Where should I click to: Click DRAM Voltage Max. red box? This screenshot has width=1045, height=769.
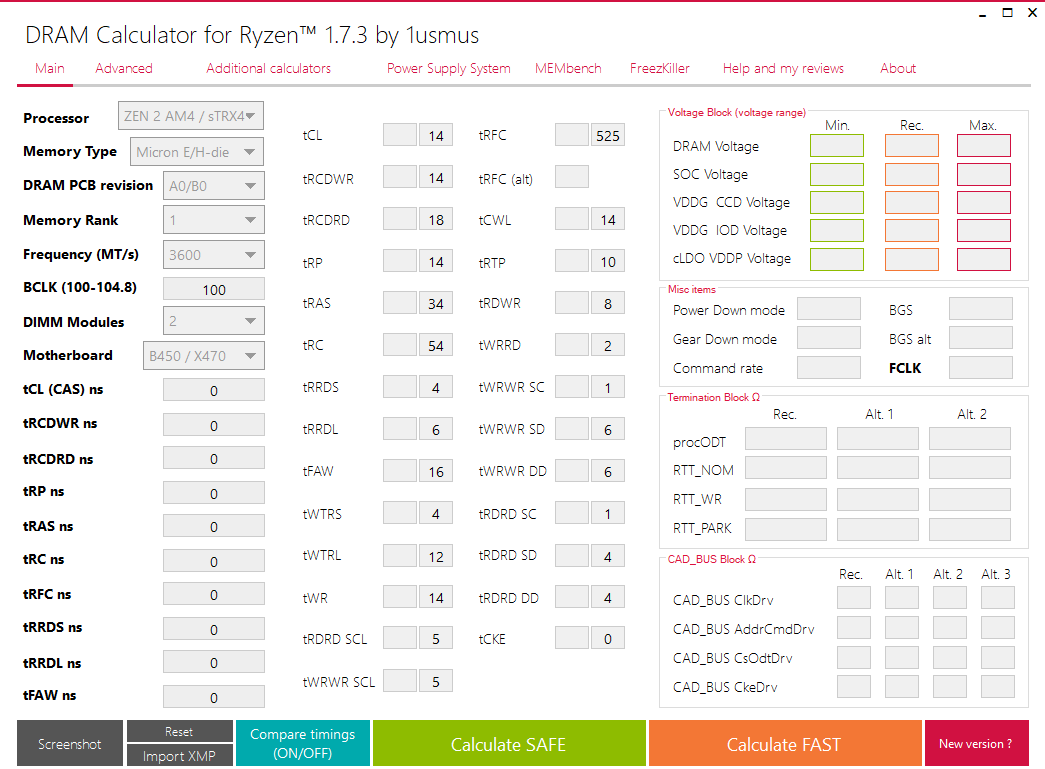click(984, 145)
